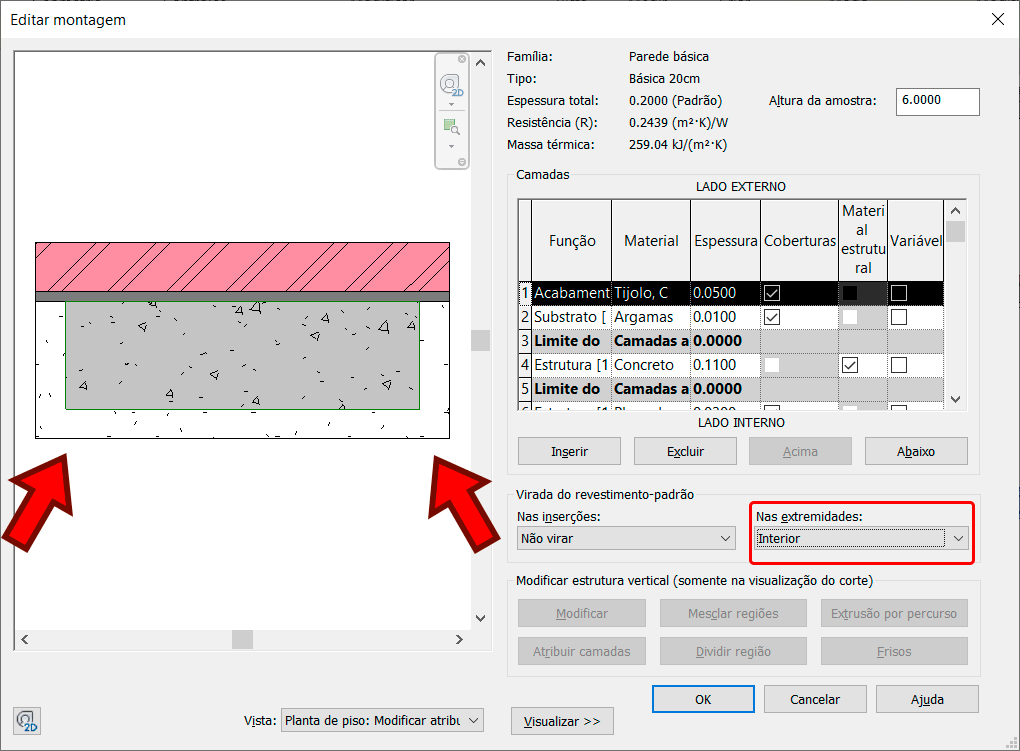1020x751 pixels.
Task: Click the zoom region tool icon
Action: tap(451, 127)
